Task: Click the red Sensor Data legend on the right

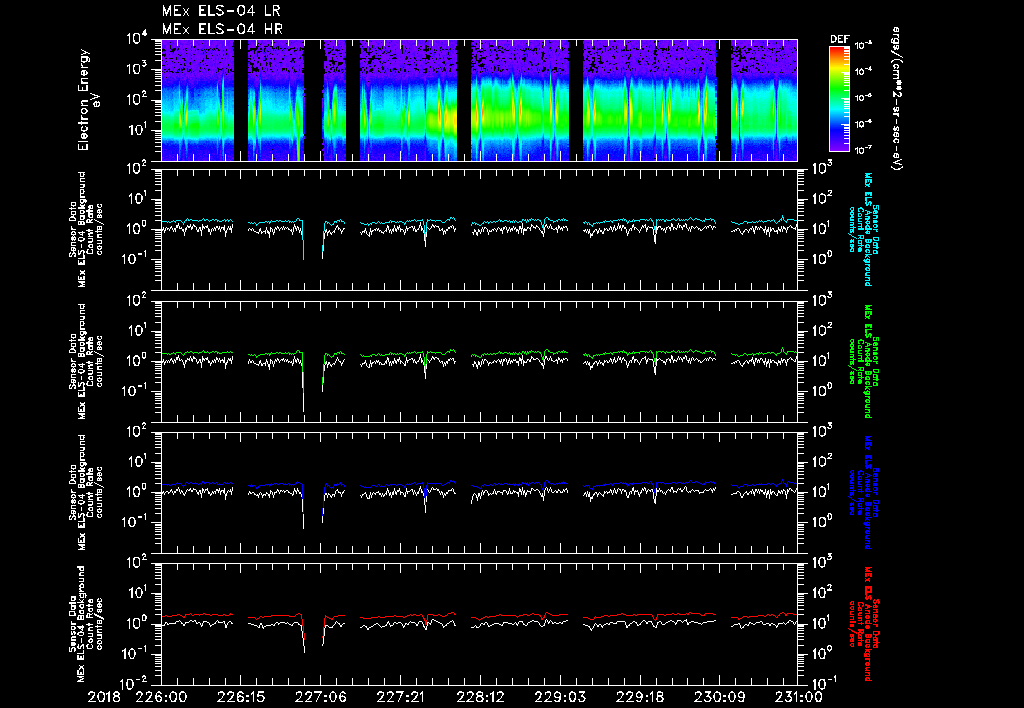Action: pos(863,624)
